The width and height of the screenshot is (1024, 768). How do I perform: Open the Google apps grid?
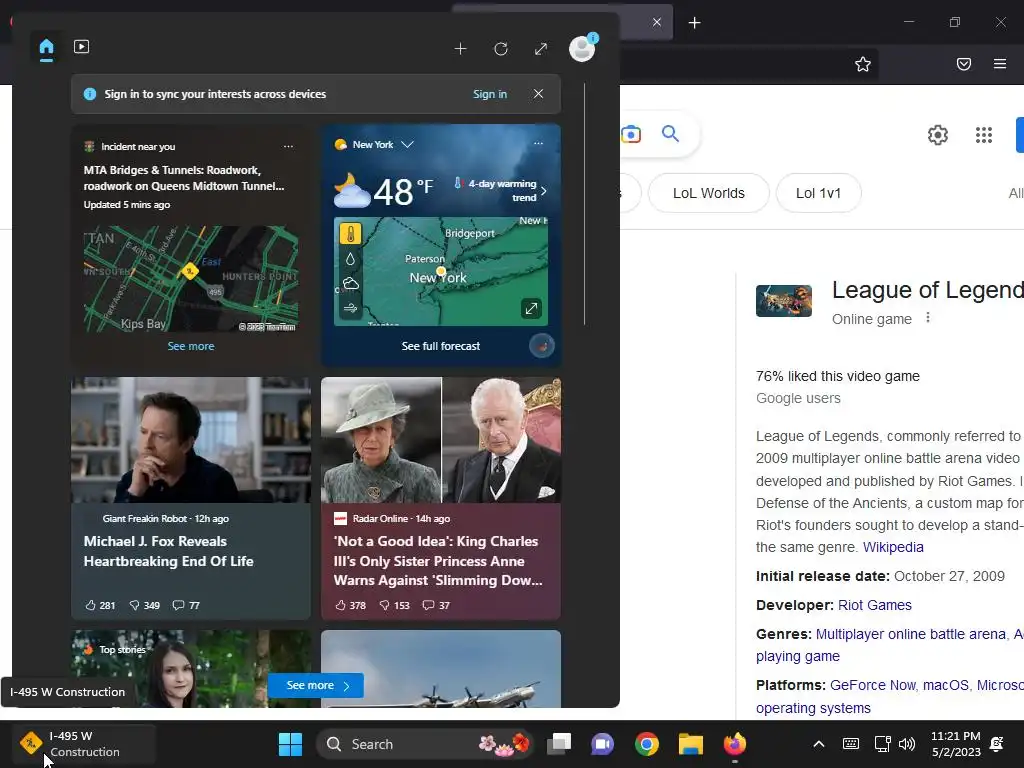(x=984, y=135)
